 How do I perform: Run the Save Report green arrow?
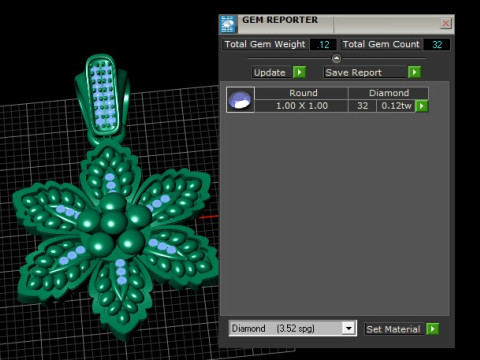coord(414,72)
